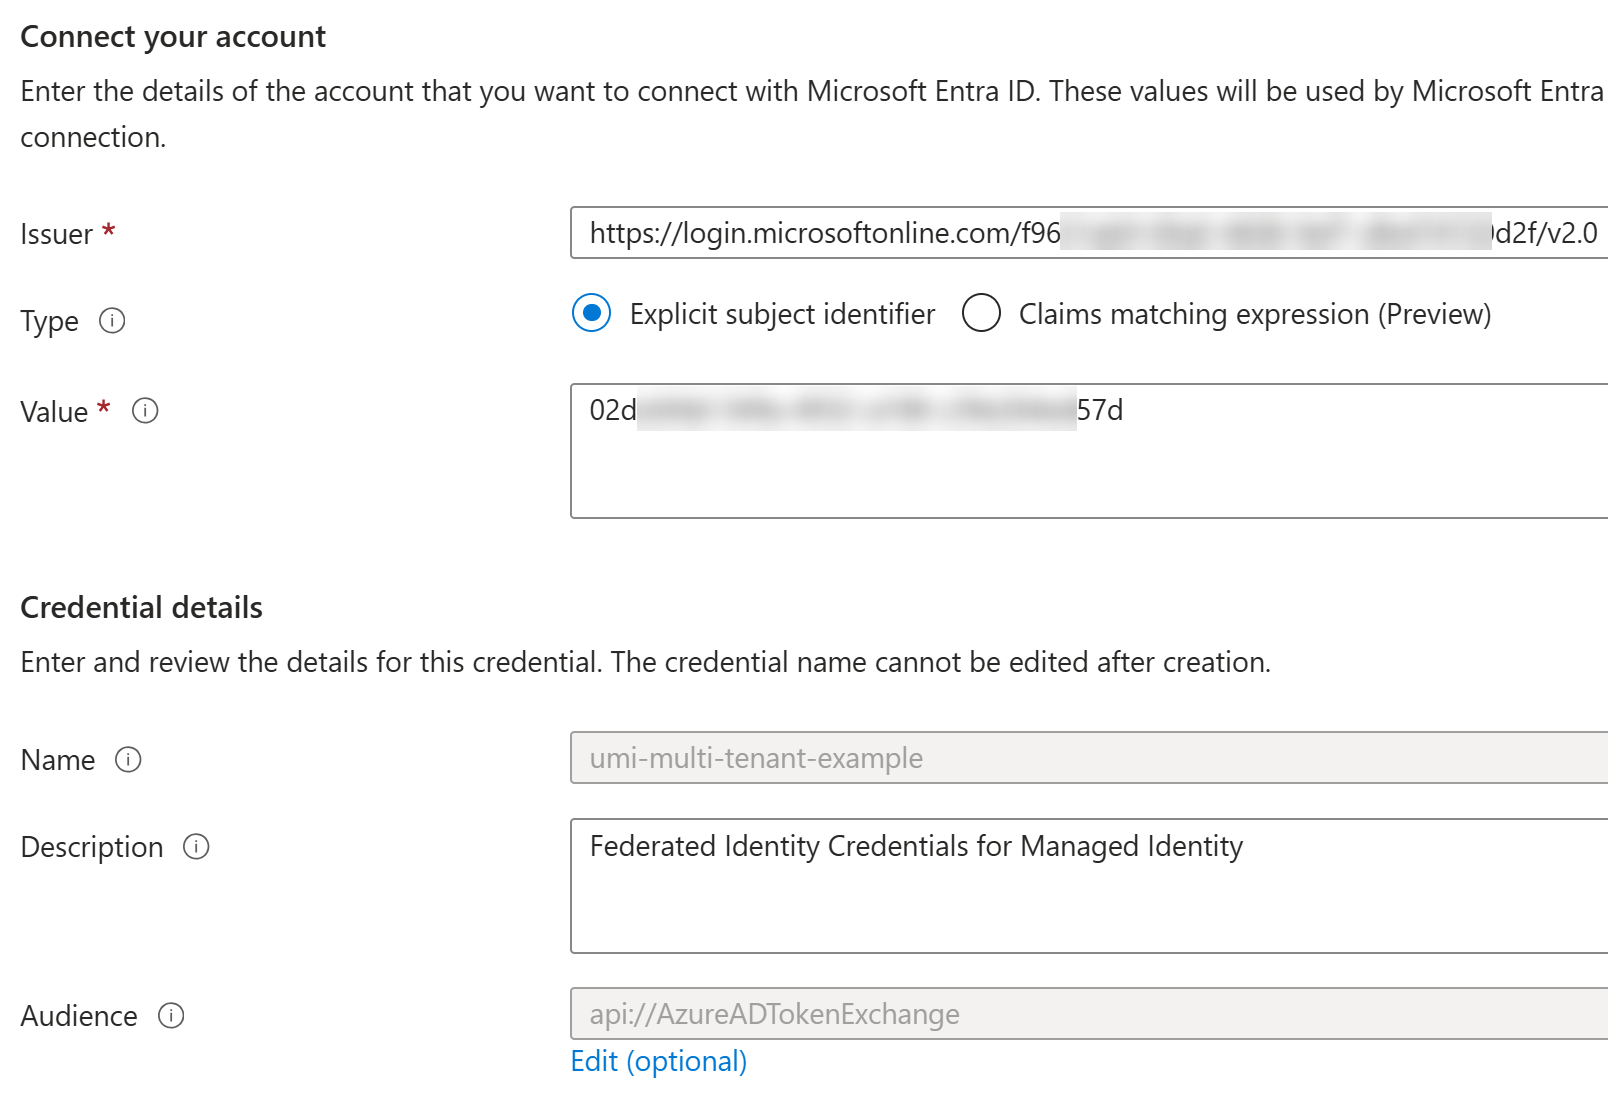Click inside the Value text area

click(1089, 451)
